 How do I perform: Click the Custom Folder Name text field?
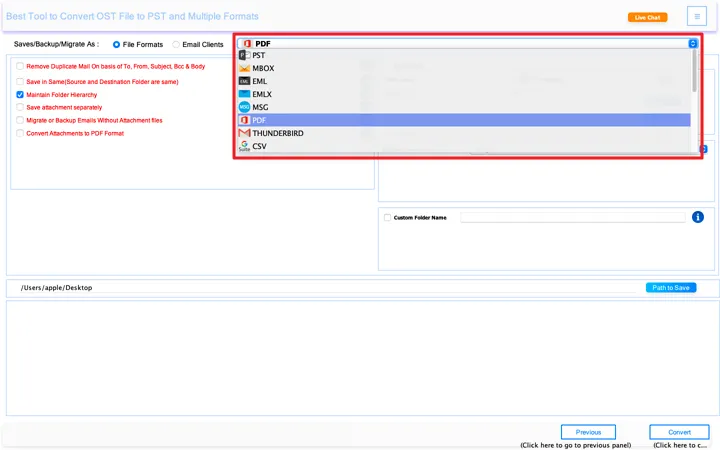tap(572, 217)
